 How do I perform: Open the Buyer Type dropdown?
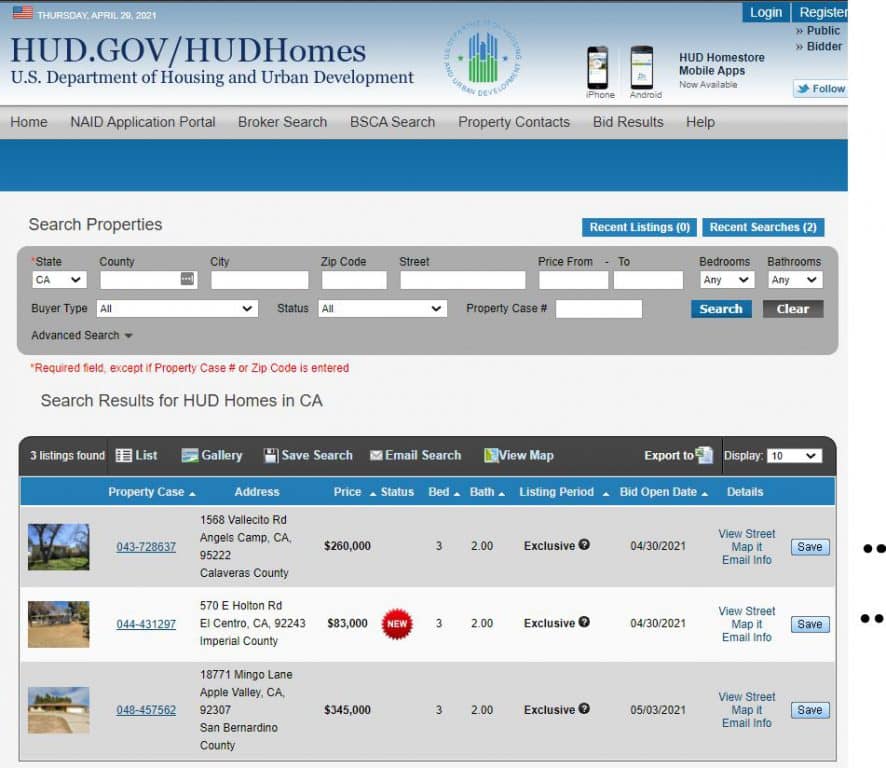click(x=177, y=309)
